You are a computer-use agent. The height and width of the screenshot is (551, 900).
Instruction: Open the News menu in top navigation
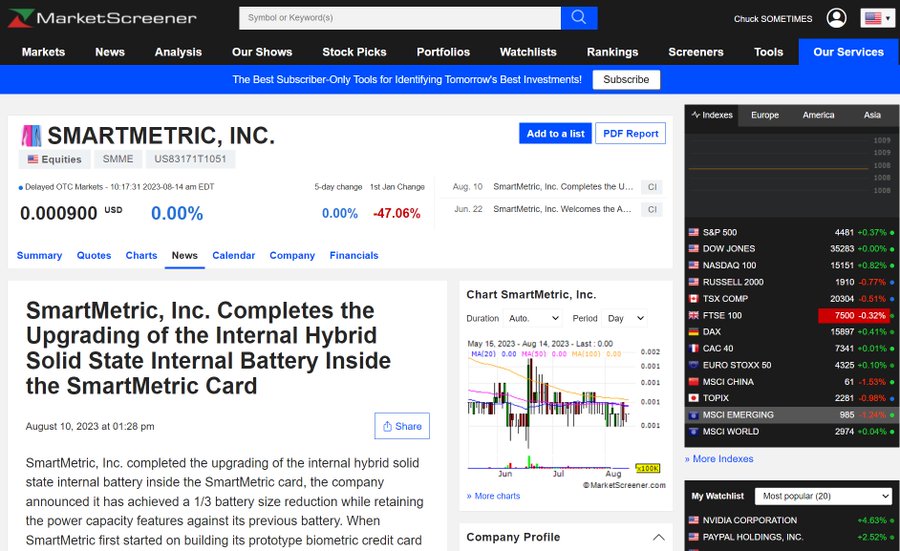click(x=110, y=52)
